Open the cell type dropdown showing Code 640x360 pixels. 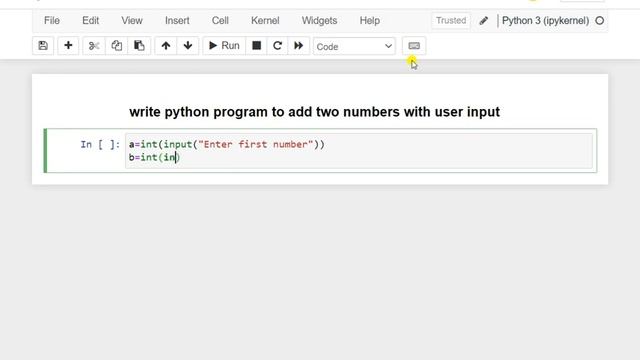pyautogui.click(x=354, y=47)
